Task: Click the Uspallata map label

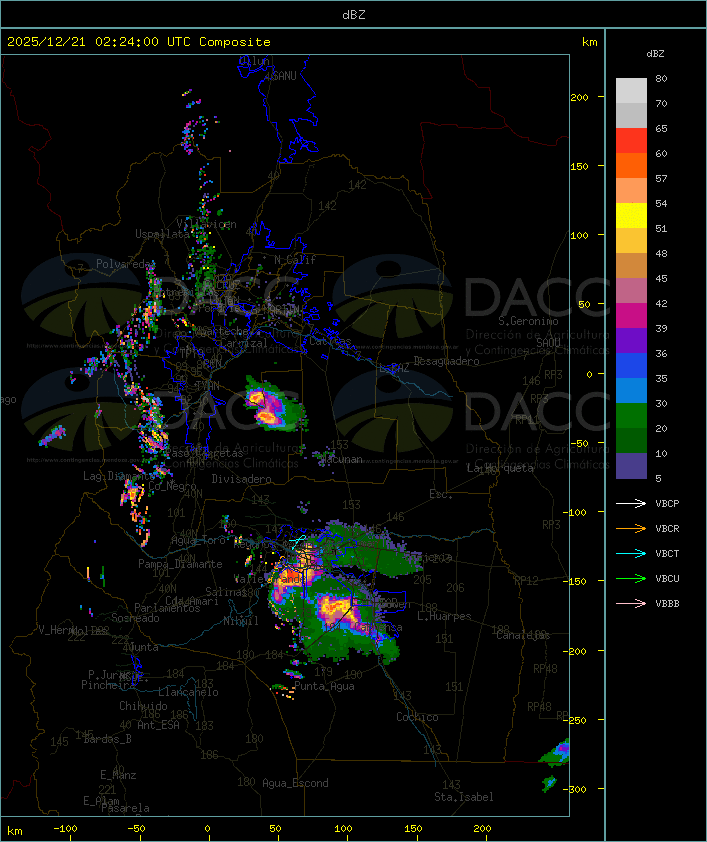Action: point(162,234)
